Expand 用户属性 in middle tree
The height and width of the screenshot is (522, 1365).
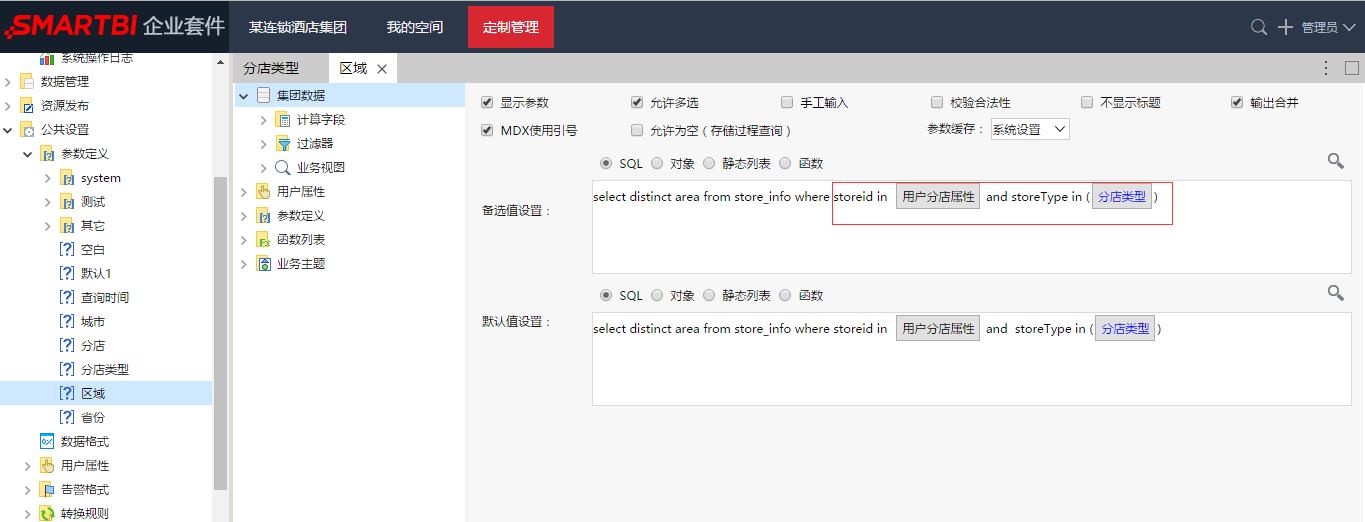[x=244, y=192]
